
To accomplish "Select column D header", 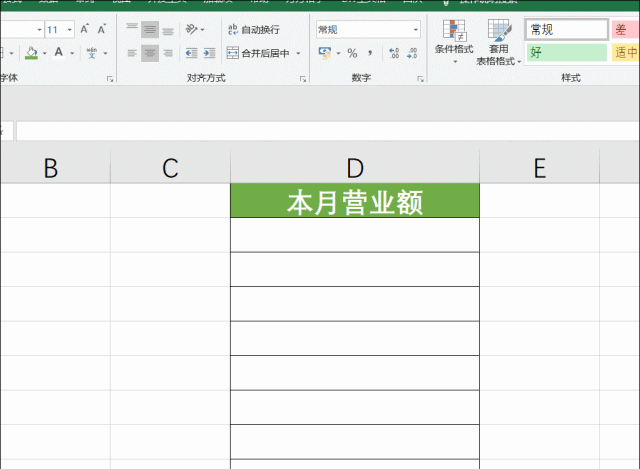I will point(355,167).
